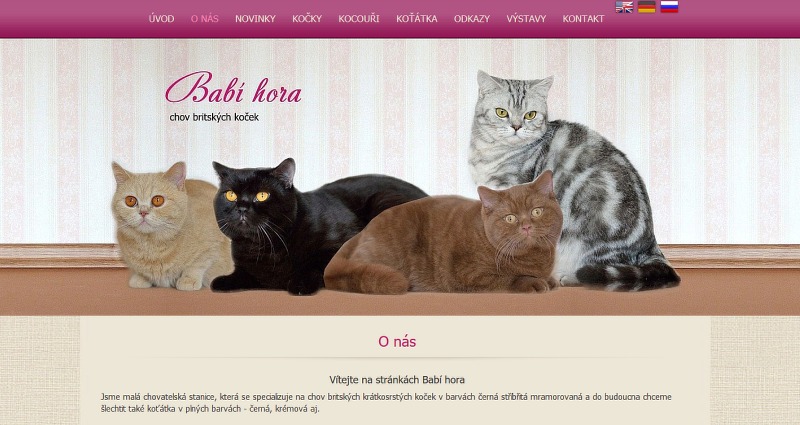Image resolution: width=800 pixels, height=425 pixels.
Task: Click the cream cat image
Action: click(161, 227)
